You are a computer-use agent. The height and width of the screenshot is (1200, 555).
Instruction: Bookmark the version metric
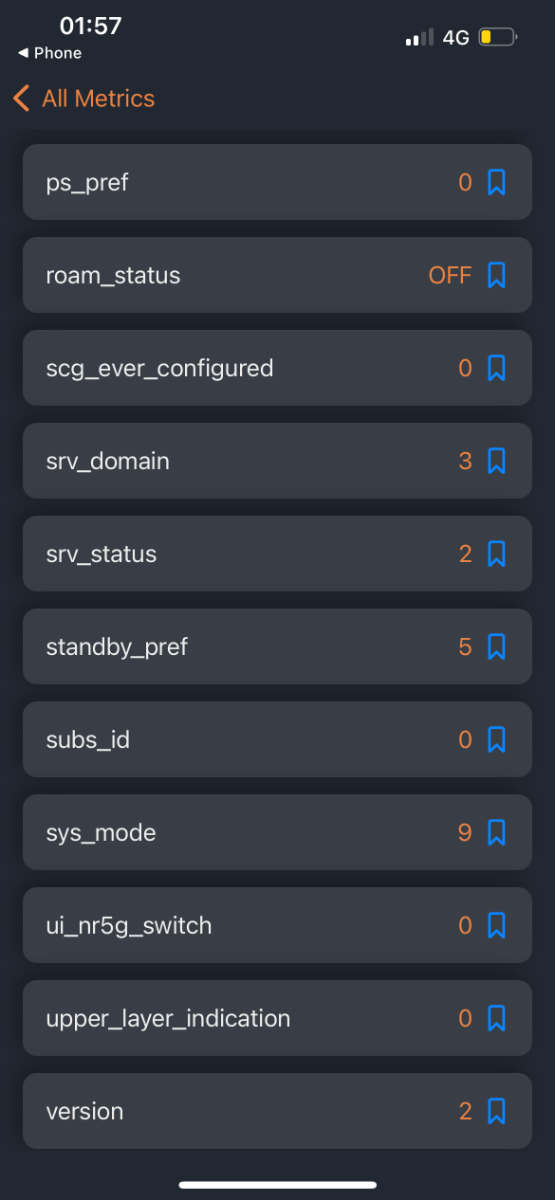(x=497, y=1111)
